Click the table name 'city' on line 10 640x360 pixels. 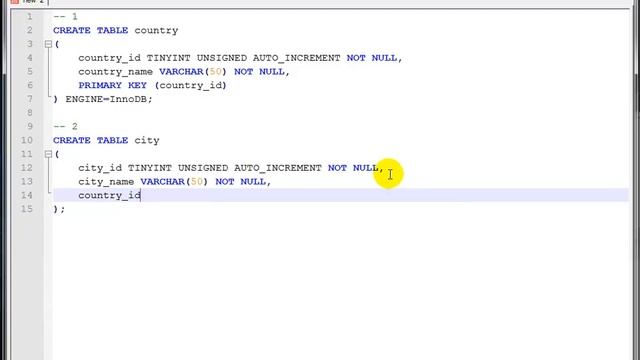coord(147,140)
